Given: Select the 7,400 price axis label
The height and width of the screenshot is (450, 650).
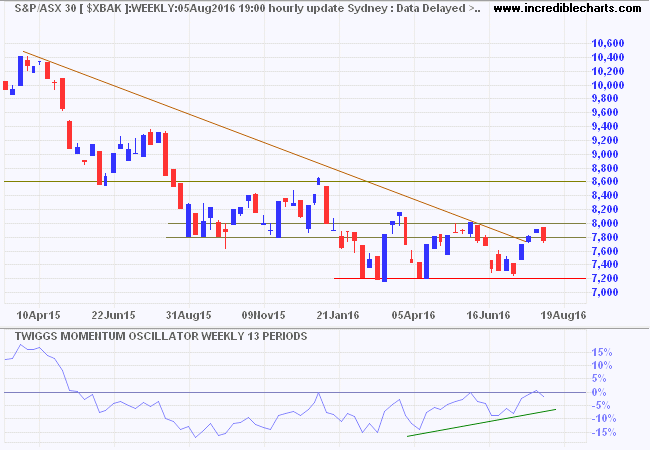Looking at the screenshot, I should click(x=607, y=264).
